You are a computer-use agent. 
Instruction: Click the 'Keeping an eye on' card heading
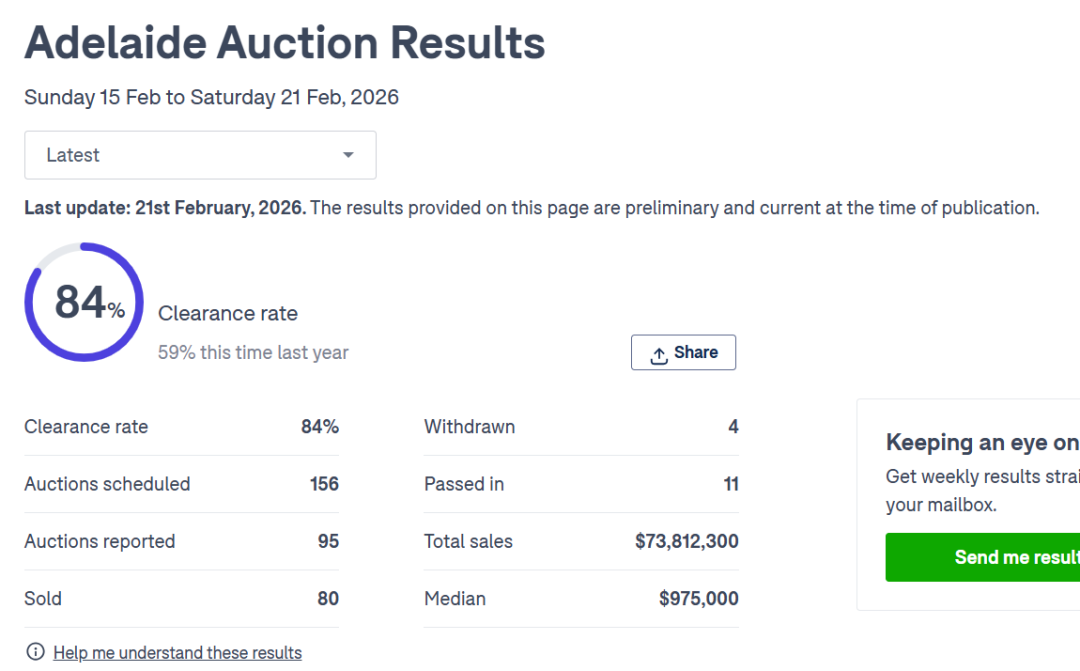pyautogui.click(x=981, y=442)
